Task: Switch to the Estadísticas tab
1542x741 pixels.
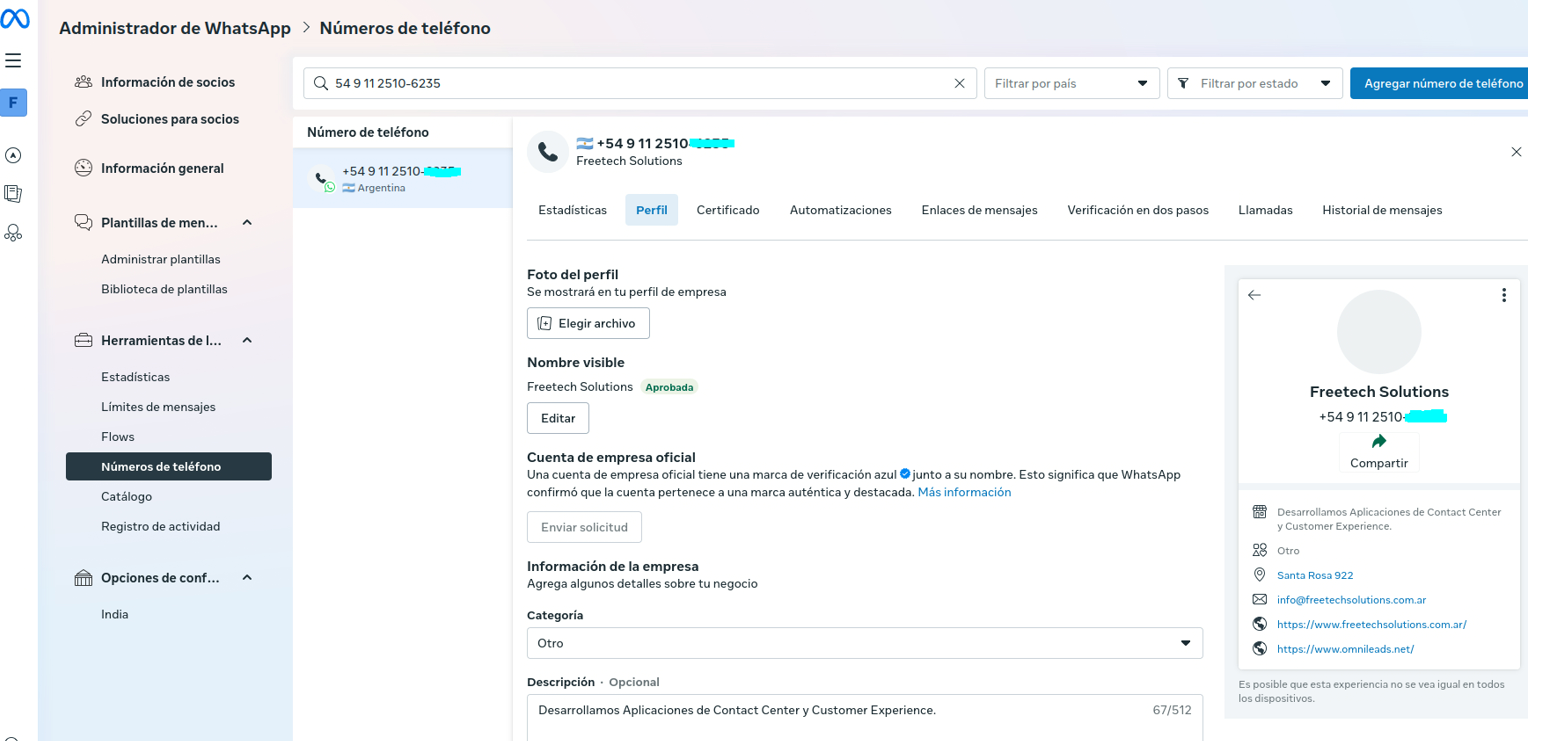Action: [572, 210]
